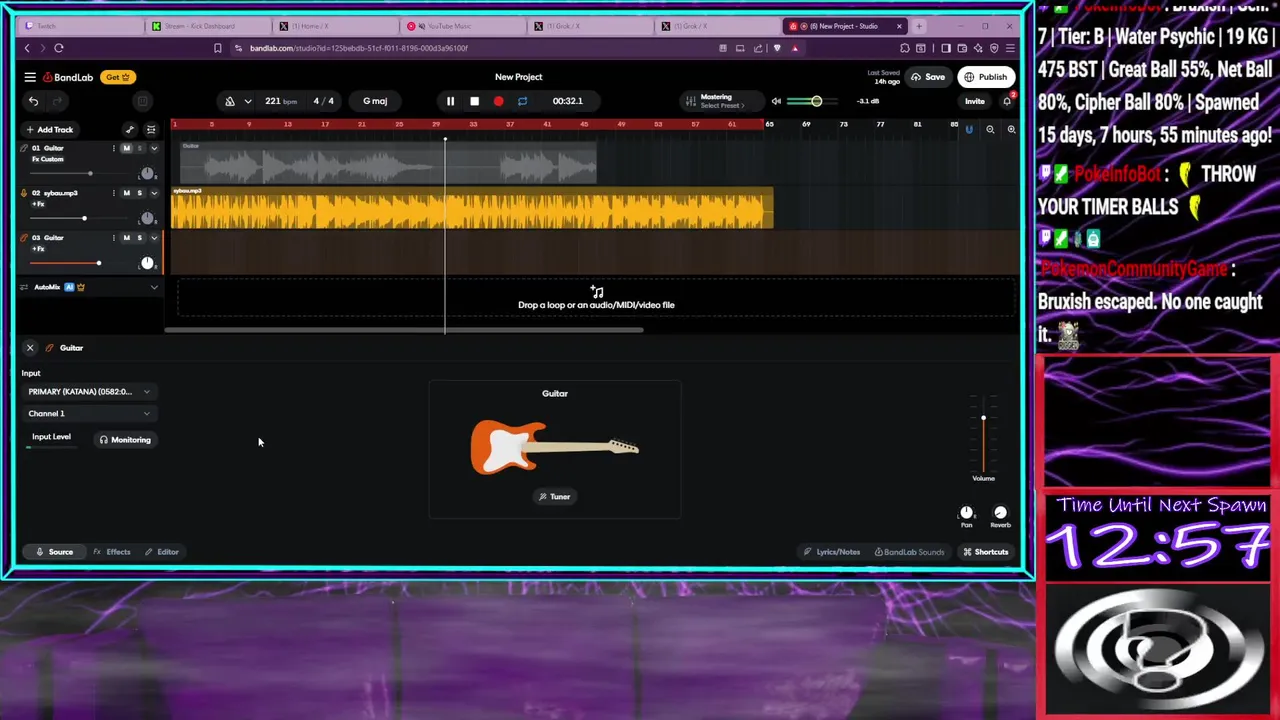Mute track 01 Guitar

pyautogui.click(x=126, y=148)
